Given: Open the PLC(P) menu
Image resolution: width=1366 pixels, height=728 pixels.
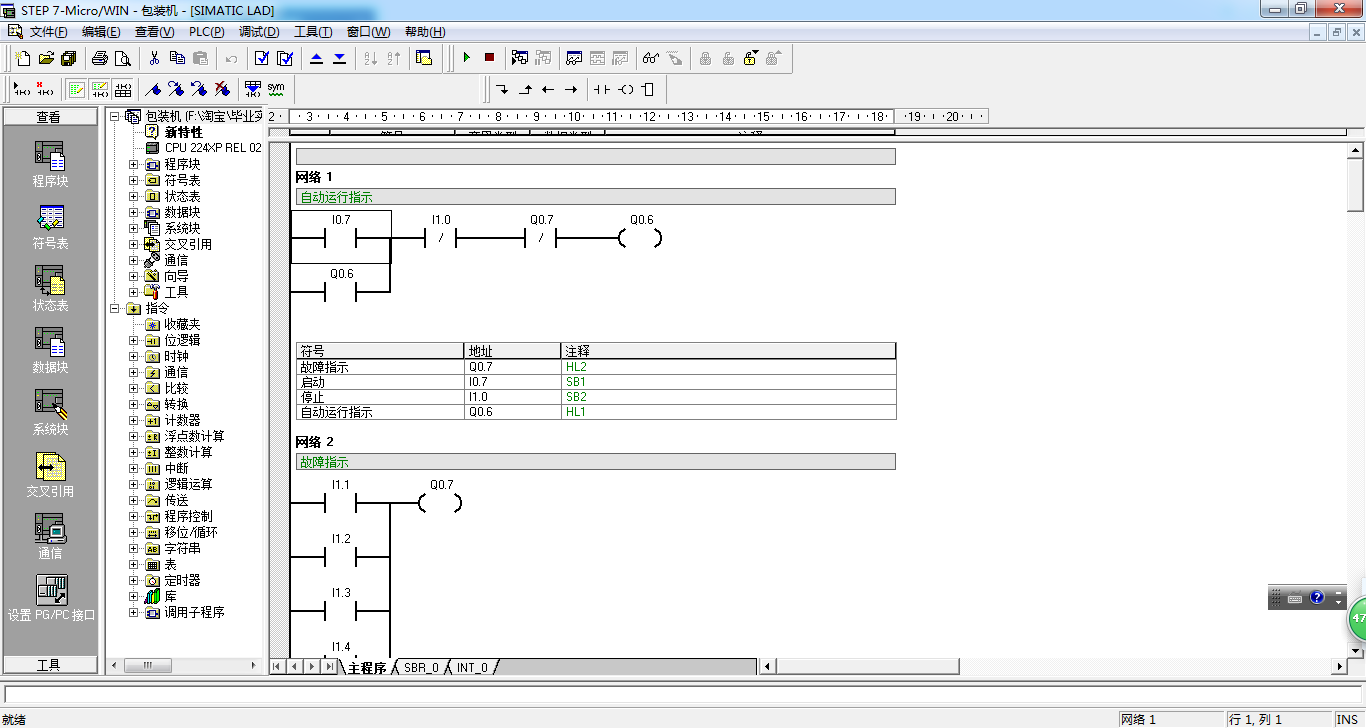Looking at the screenshot, I should (206, 32).
